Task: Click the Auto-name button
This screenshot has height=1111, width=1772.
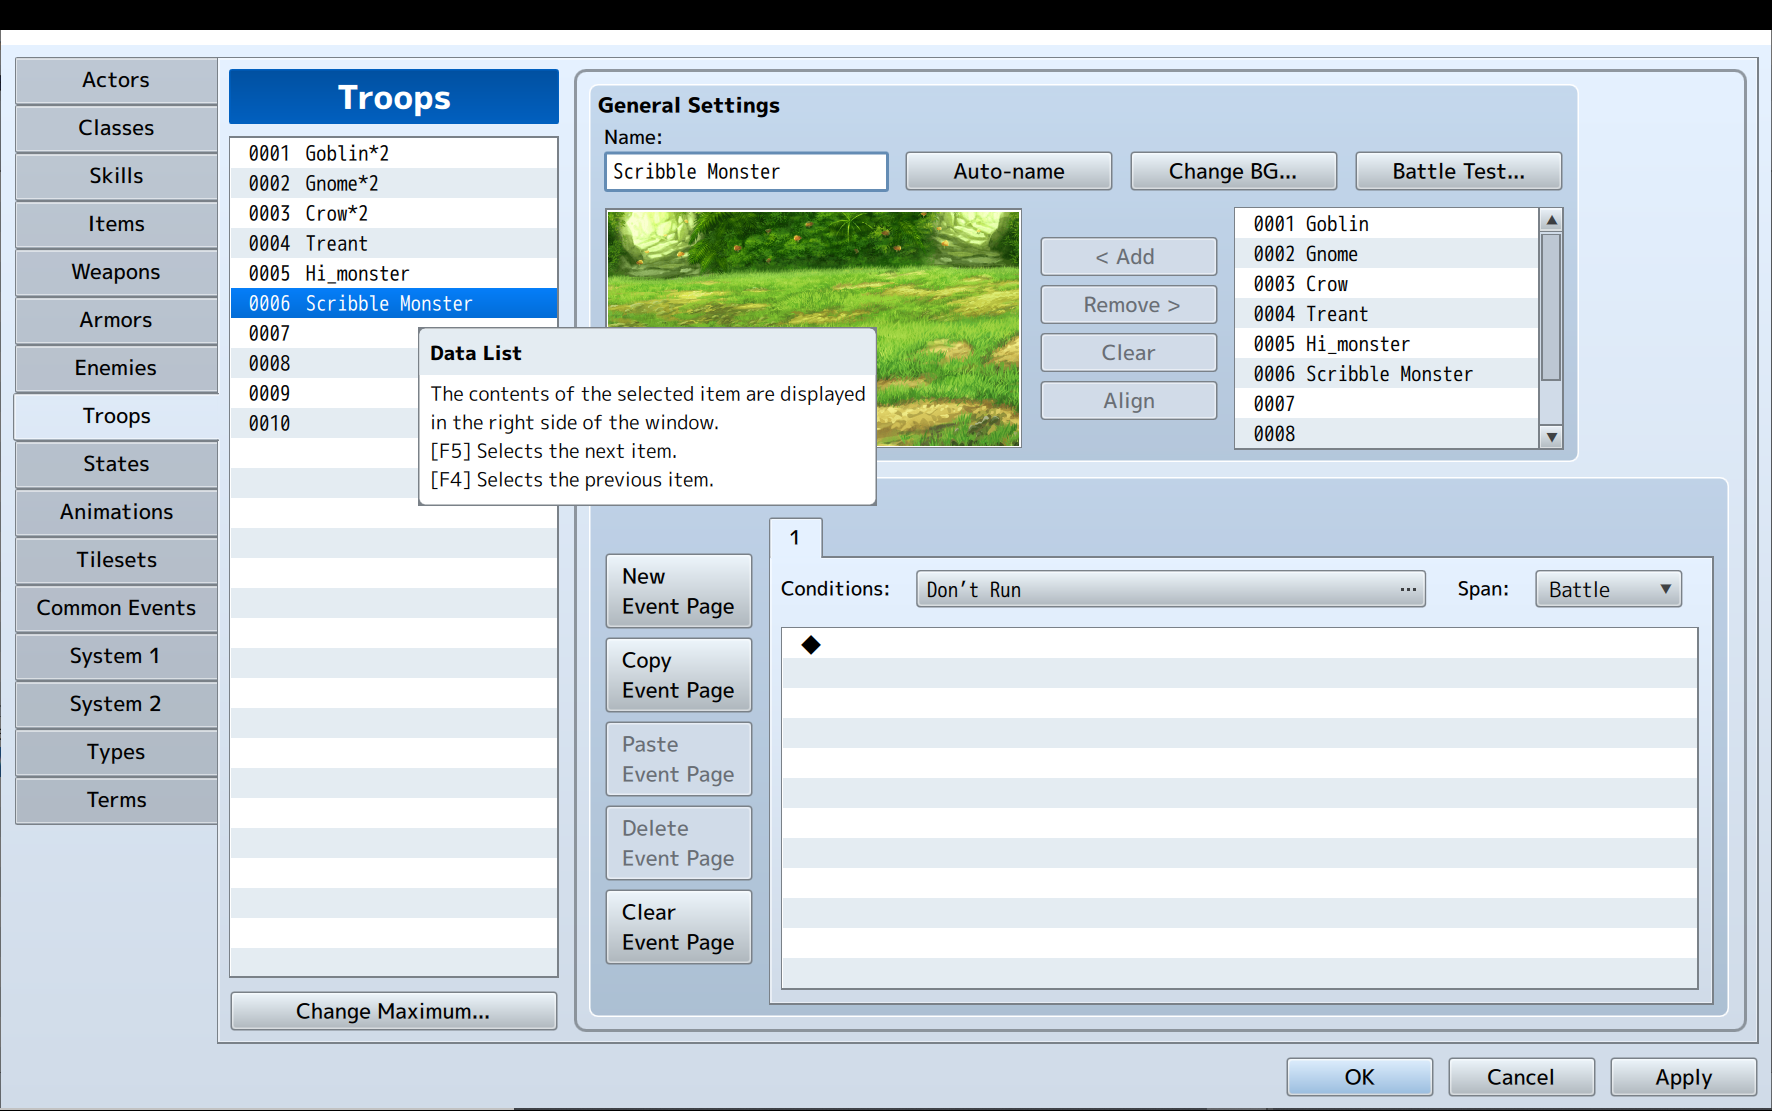Action: [x=1008, y=170]
